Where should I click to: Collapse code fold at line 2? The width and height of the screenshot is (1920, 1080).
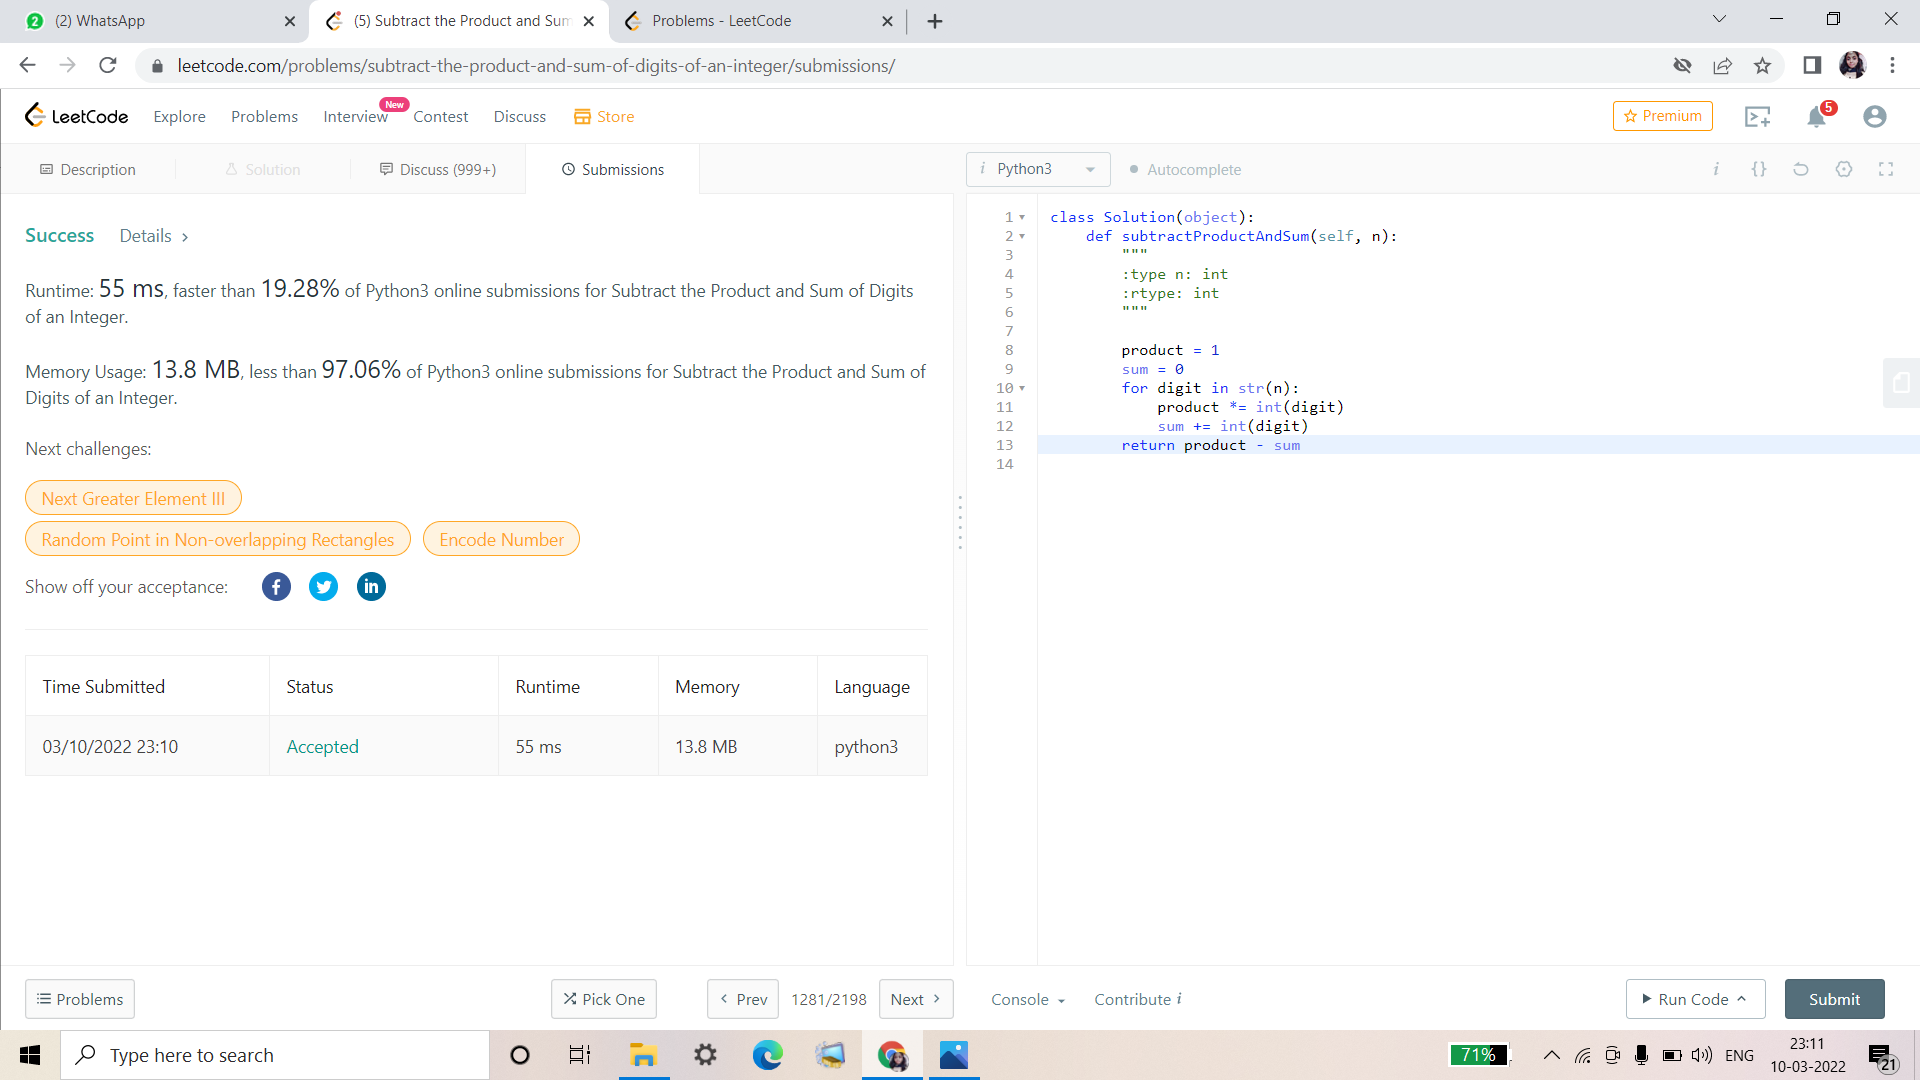pos(1022,236)
